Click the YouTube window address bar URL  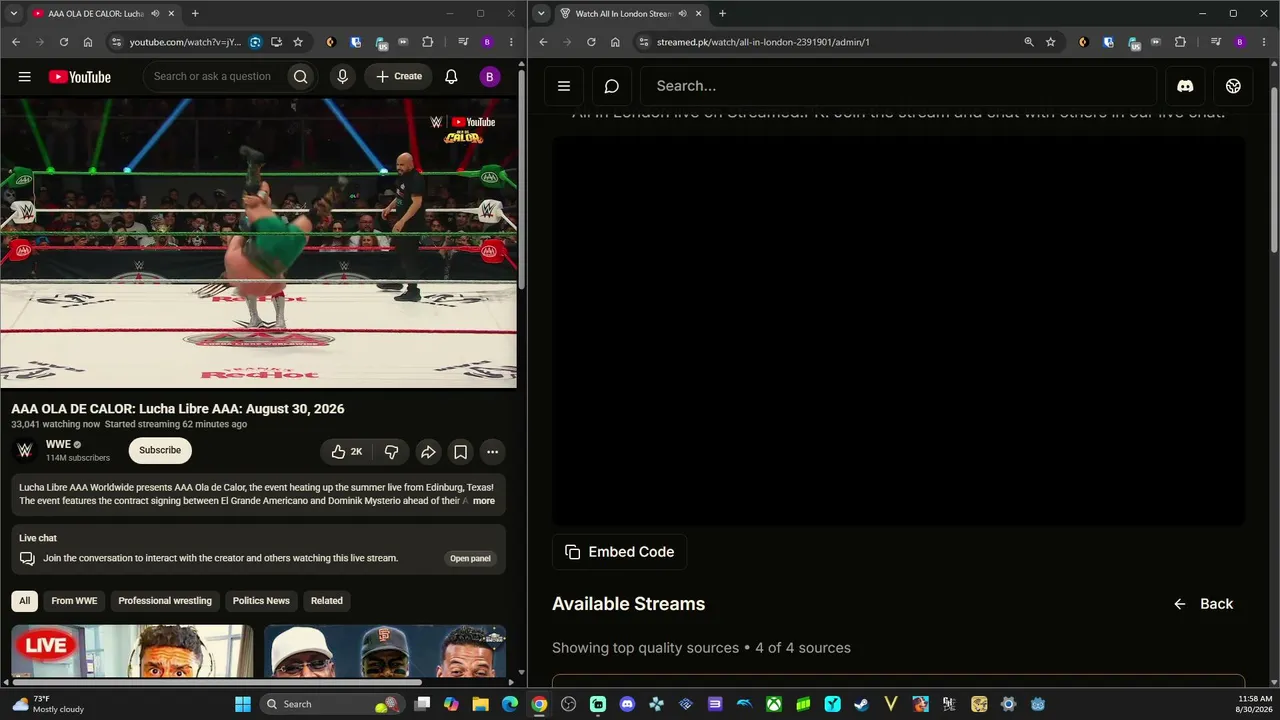coord(186,42)
